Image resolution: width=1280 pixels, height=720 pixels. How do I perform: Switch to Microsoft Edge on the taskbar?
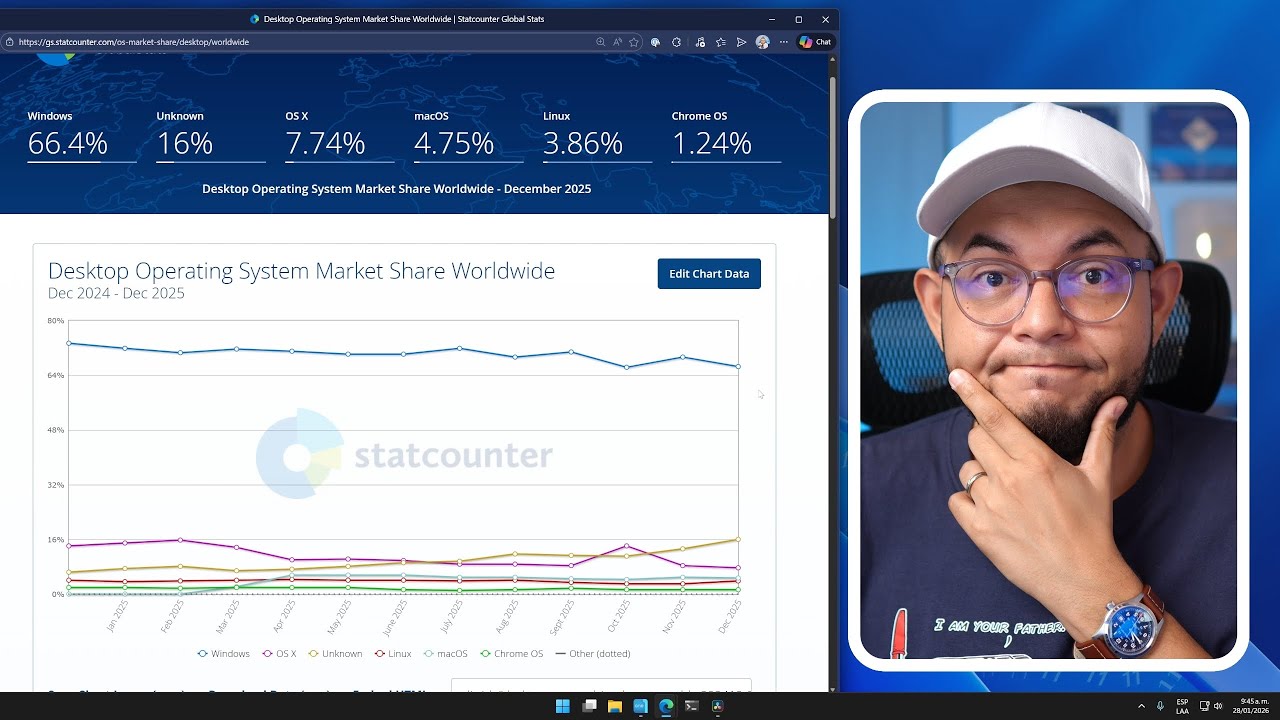click(666, 706)
